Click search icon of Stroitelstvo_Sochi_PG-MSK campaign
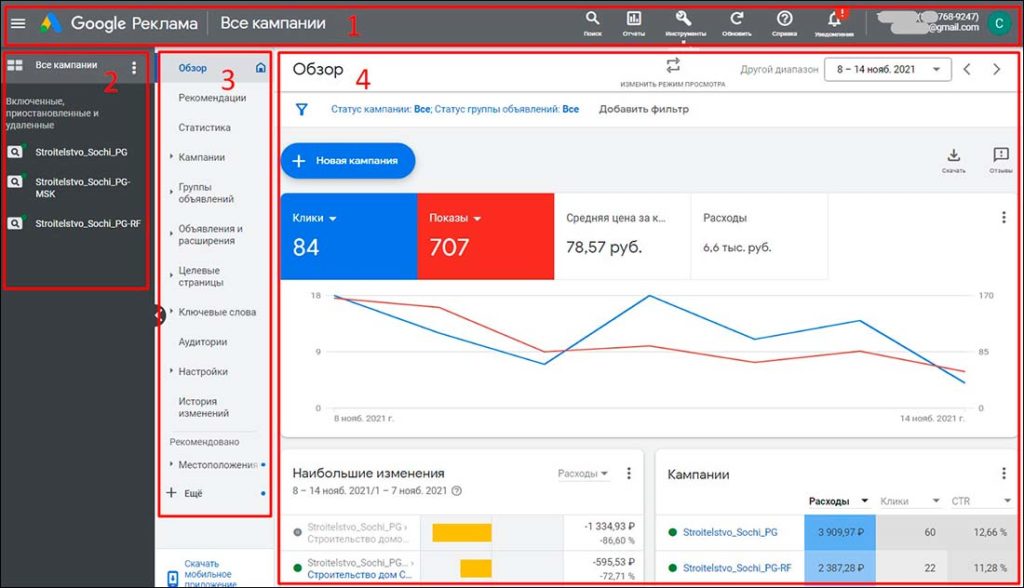Viewport: 1024px width, 588px height. click(14, 182)
